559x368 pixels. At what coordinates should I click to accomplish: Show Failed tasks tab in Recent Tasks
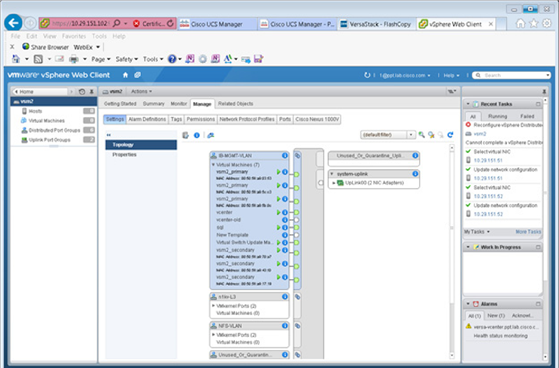[x=527, y=116]
